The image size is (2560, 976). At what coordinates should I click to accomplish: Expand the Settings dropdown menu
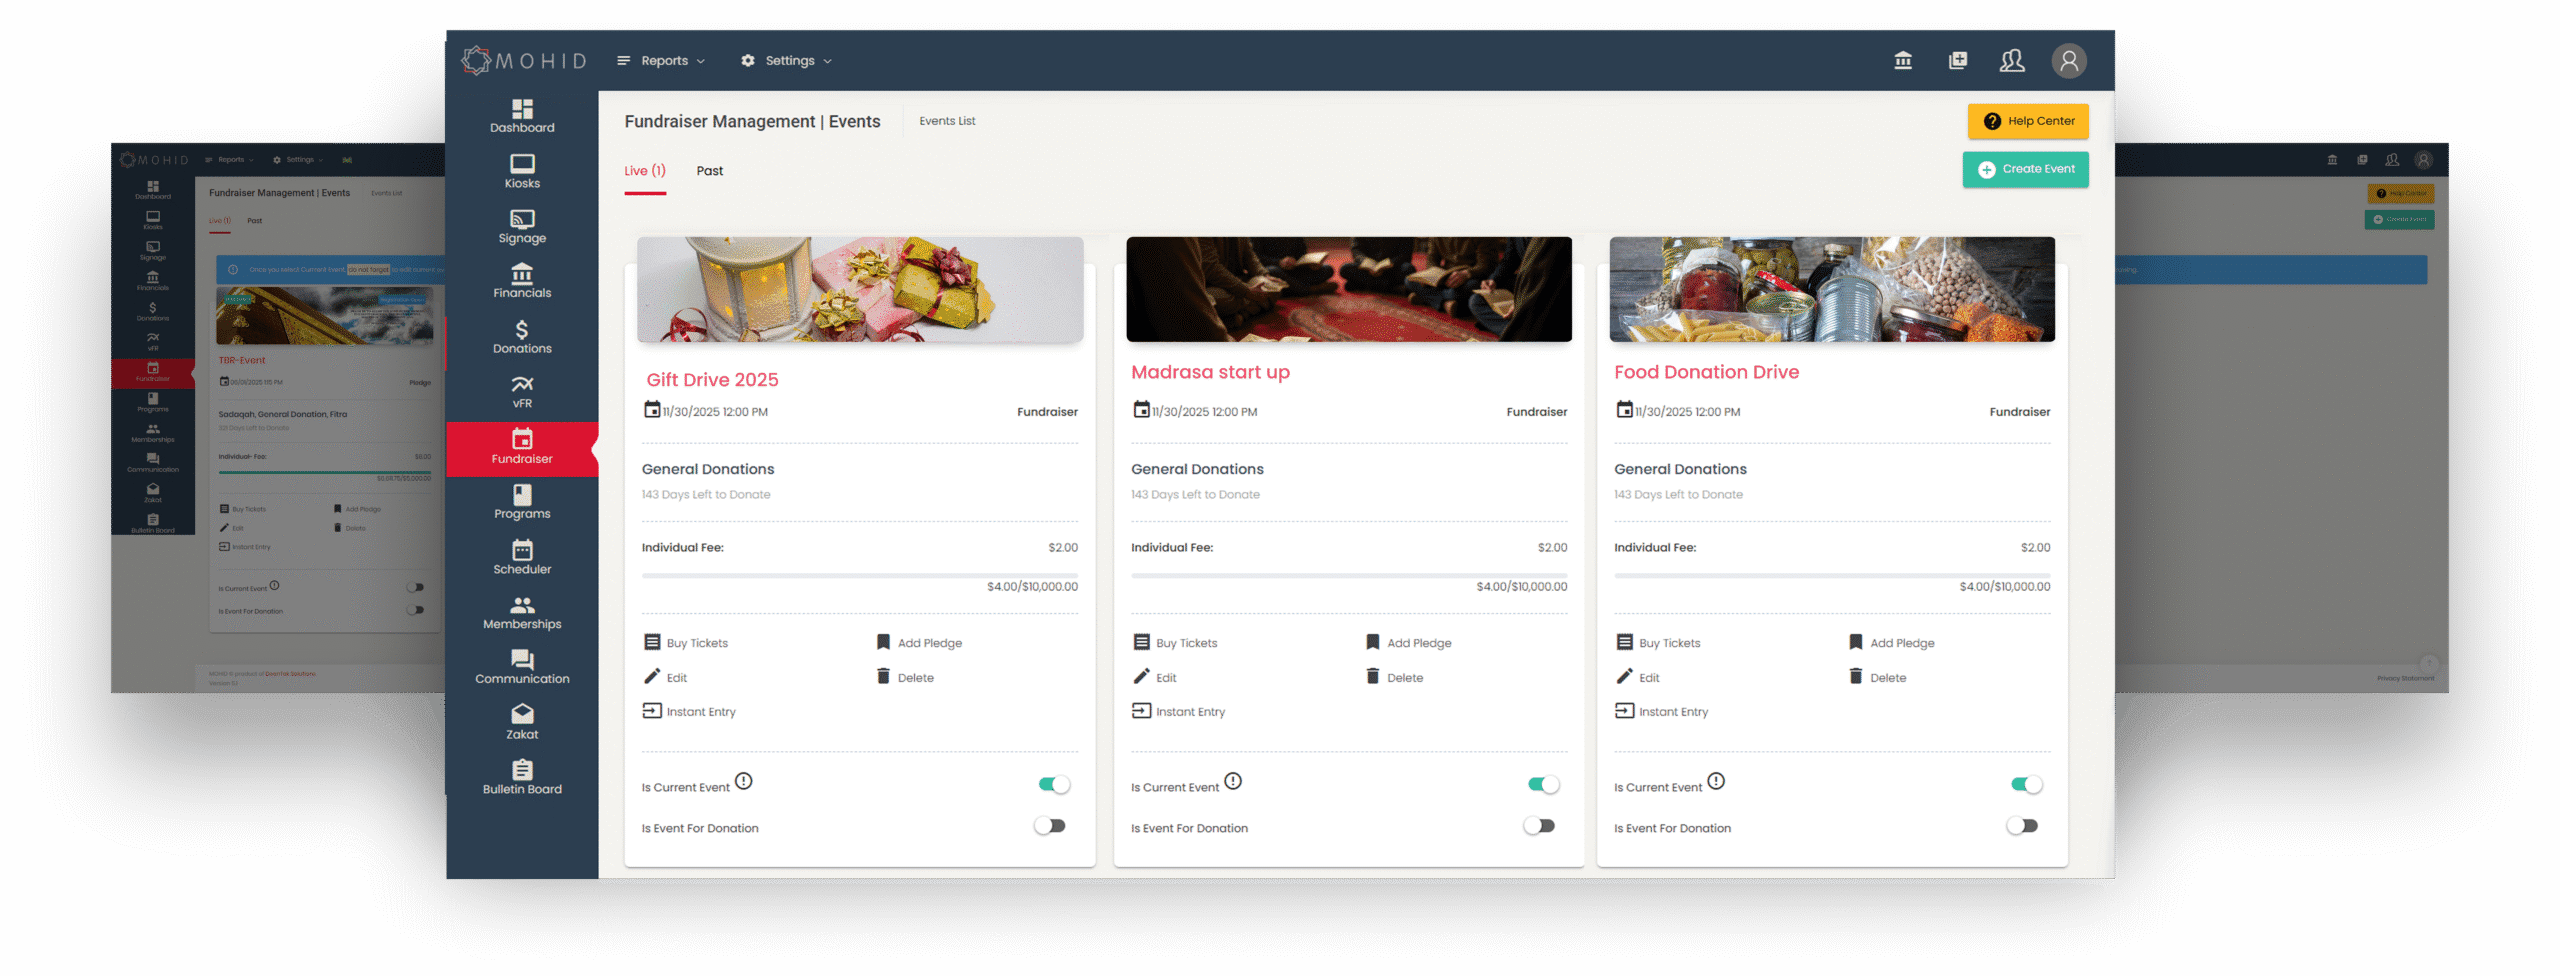point(787,61)
